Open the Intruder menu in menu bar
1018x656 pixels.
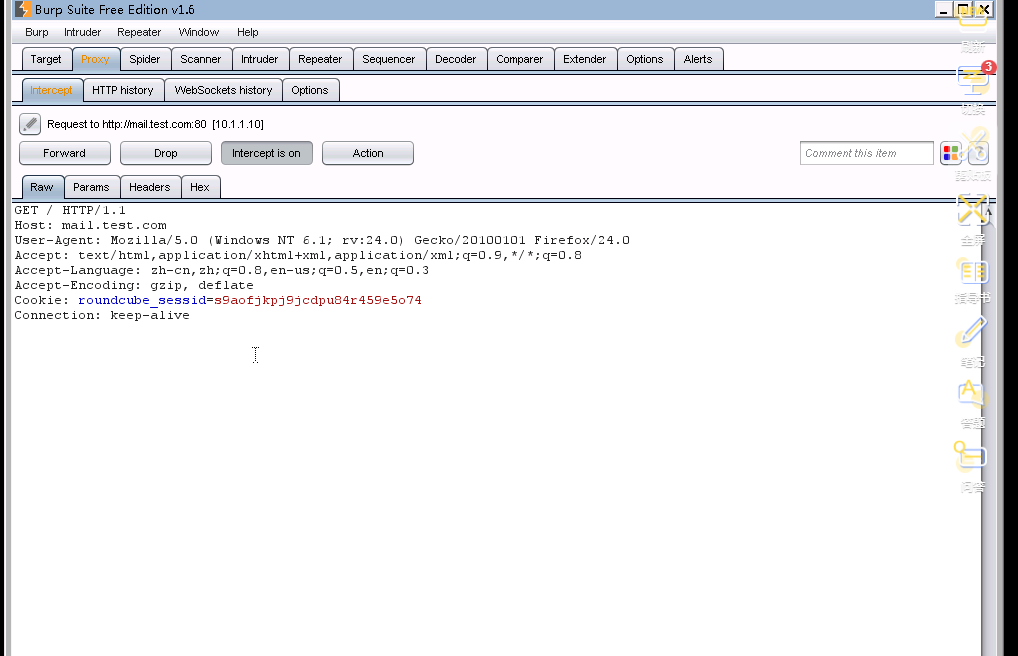[82, 32]
